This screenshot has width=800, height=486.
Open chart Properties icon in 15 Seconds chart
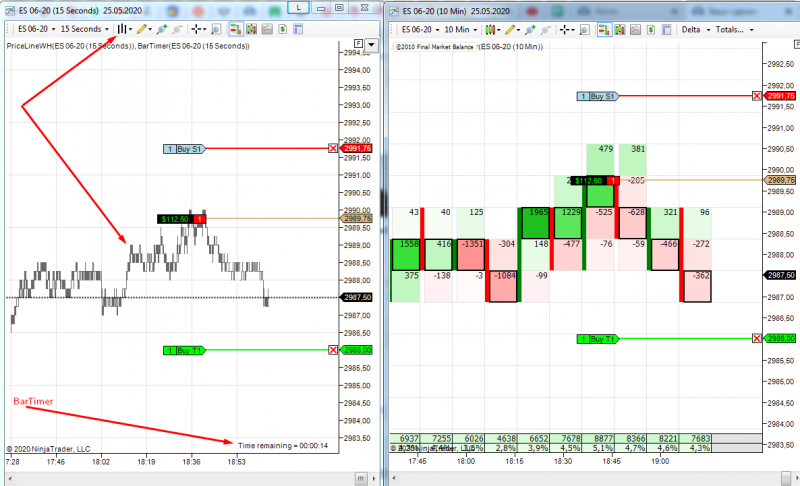pyautogui.click(x=298, y=29)
